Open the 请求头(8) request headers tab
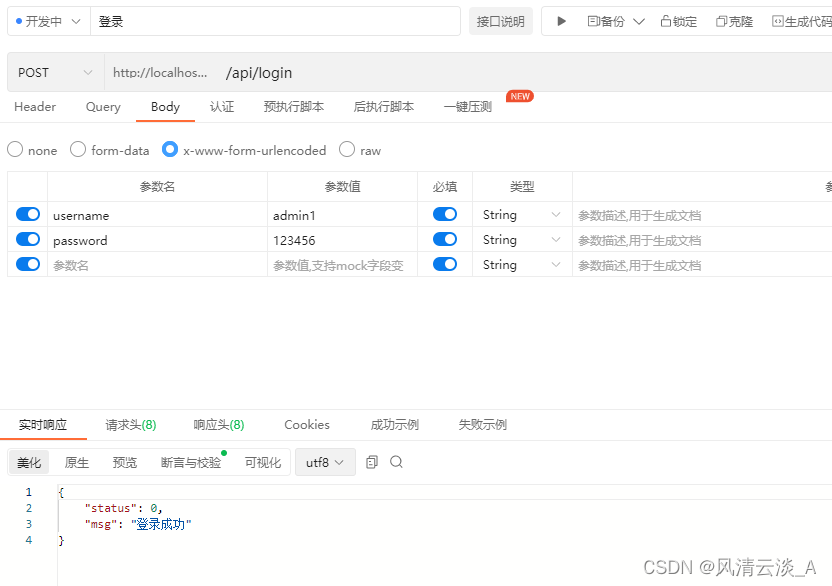This screenshot has width=832, height=586. [x=131, y=425]
